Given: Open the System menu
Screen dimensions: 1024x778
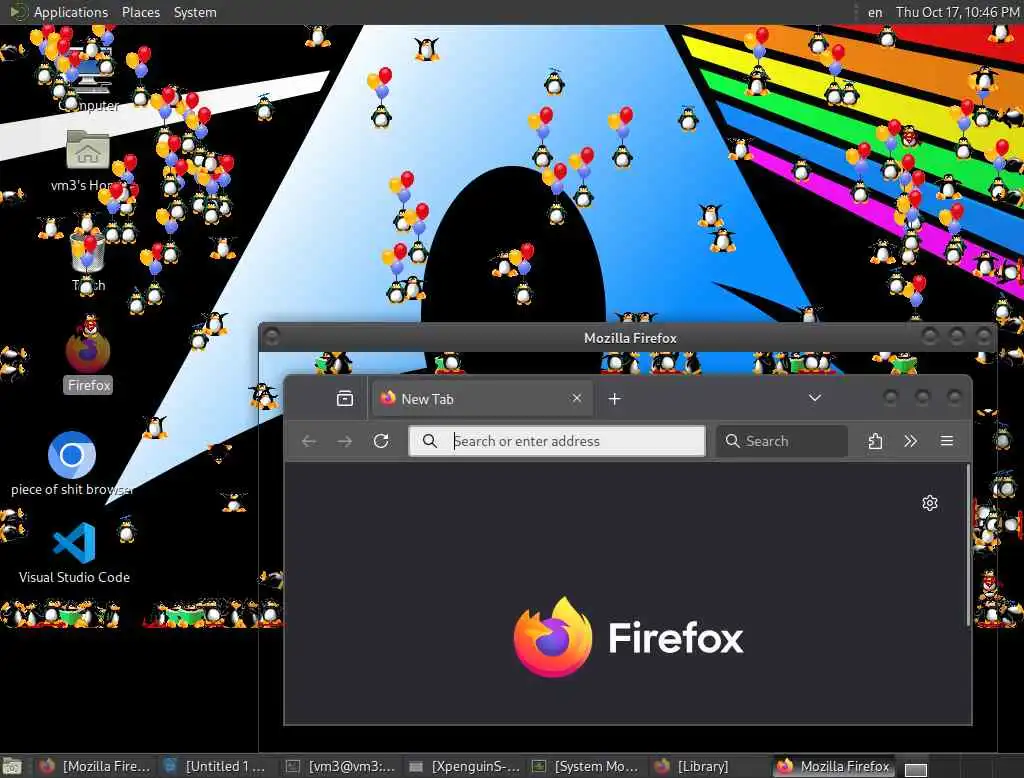Looking at the screenshot, I should point(195,12).
